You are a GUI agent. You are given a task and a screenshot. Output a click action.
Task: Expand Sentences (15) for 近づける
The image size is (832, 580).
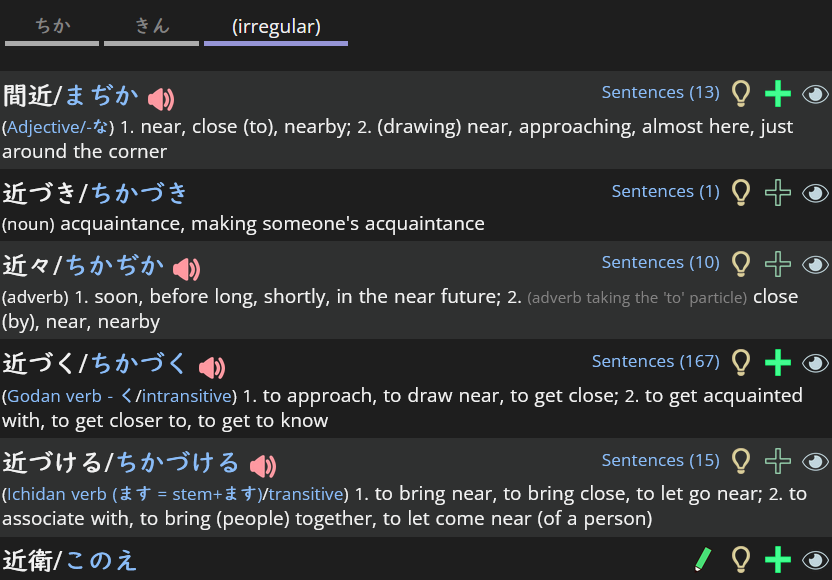tap(660, 460)
